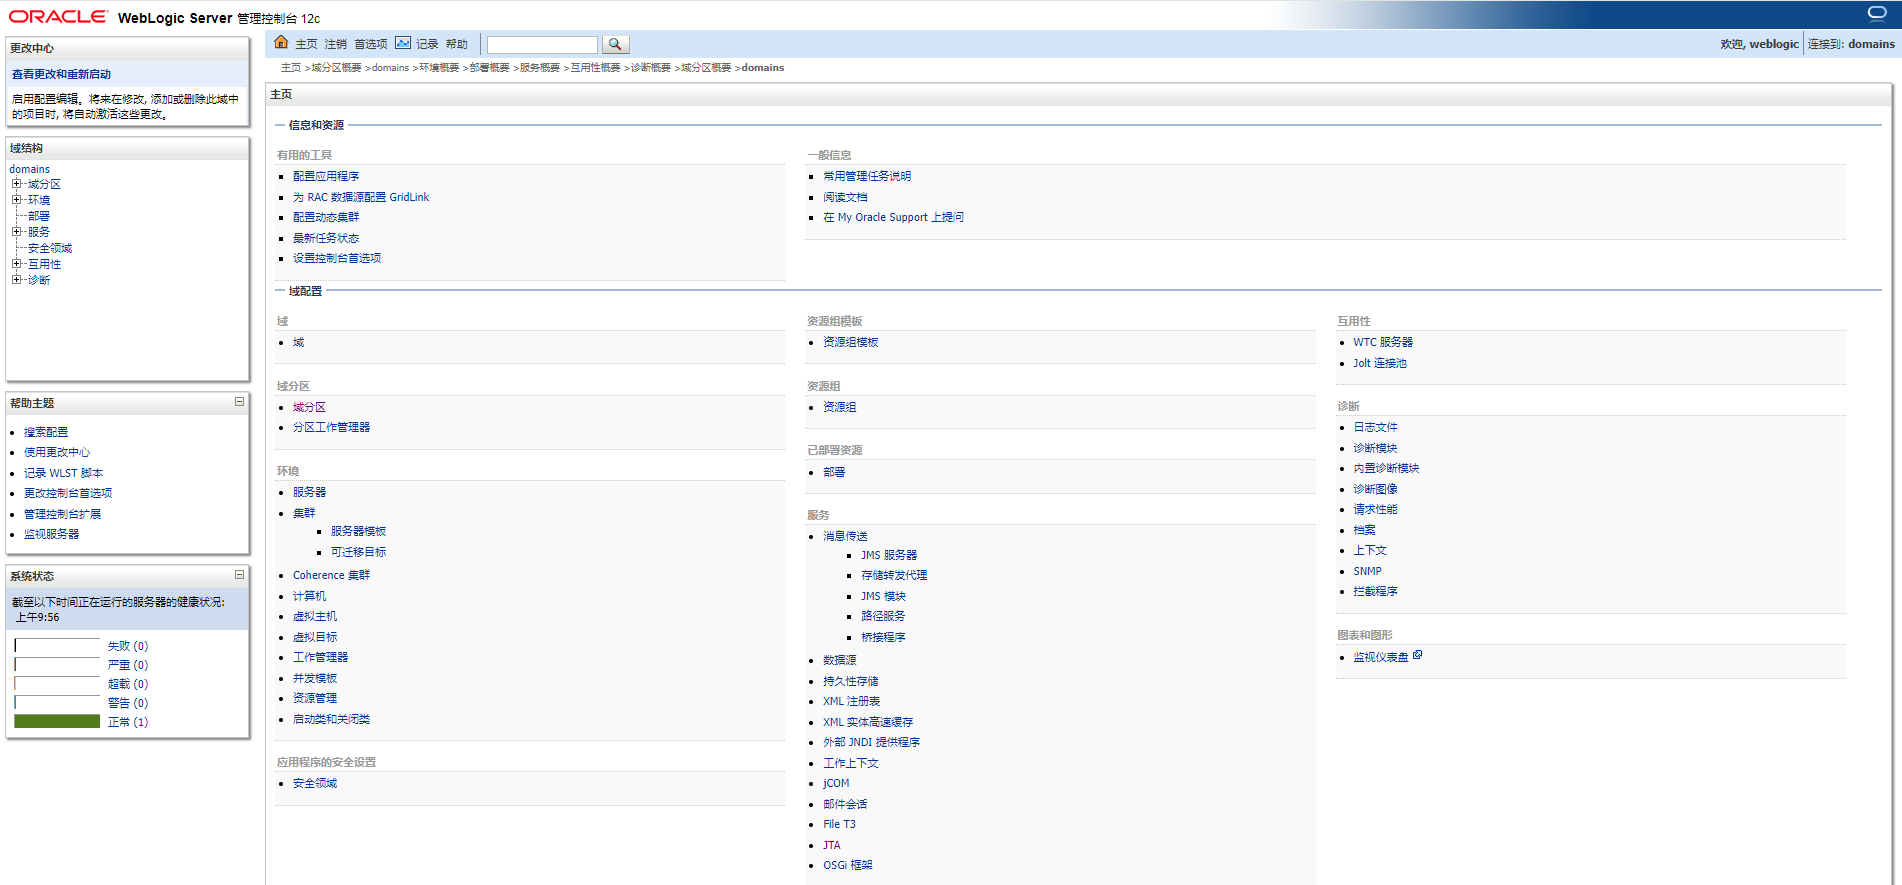Screen dimensions: 1902x885
Task: Select 安全领域 in the 域结构 tree
Action: click(x=50, y=248)
